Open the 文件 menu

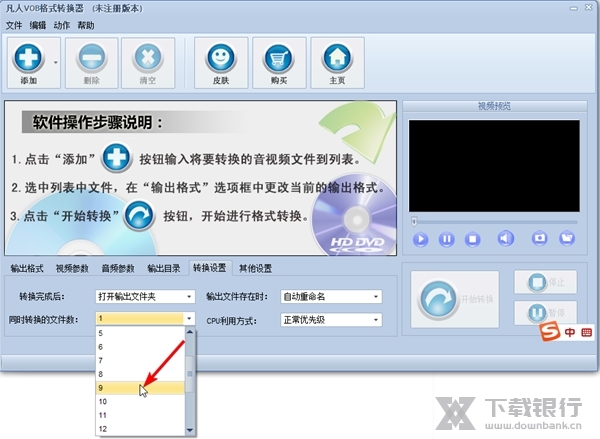pyautogui.click(x=14, y=26)
